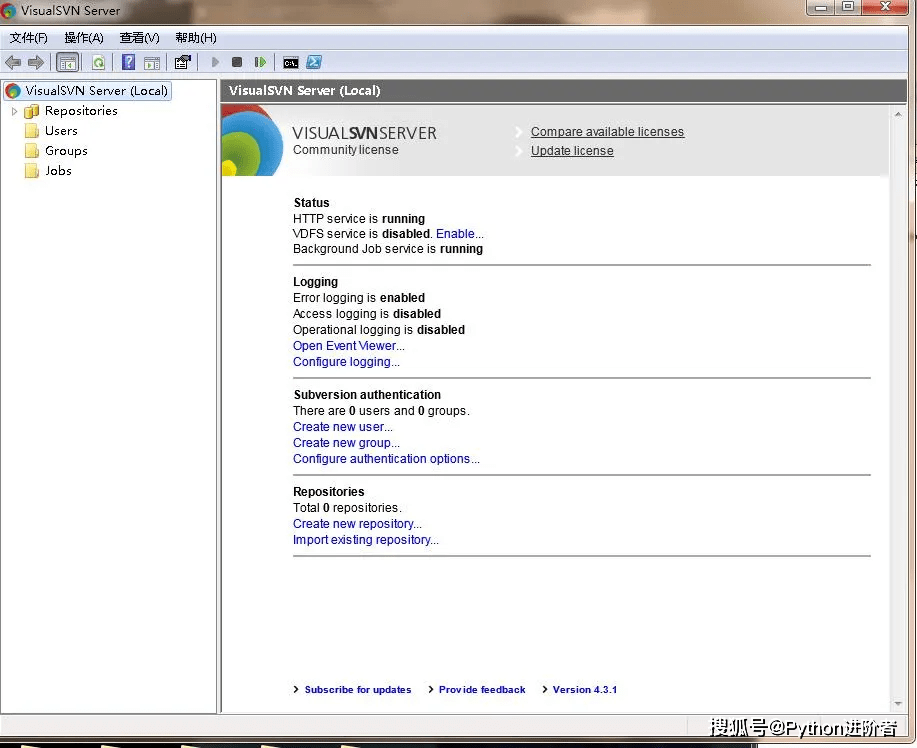Open the 帮助(H) menu
The width and height of the screenshot is (917, 748).
coord(196,38)
